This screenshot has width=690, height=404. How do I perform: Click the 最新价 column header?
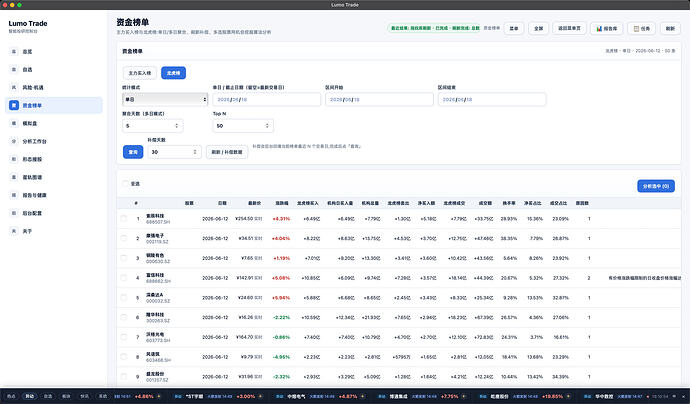pyautogui.click(x=254, y=203)
